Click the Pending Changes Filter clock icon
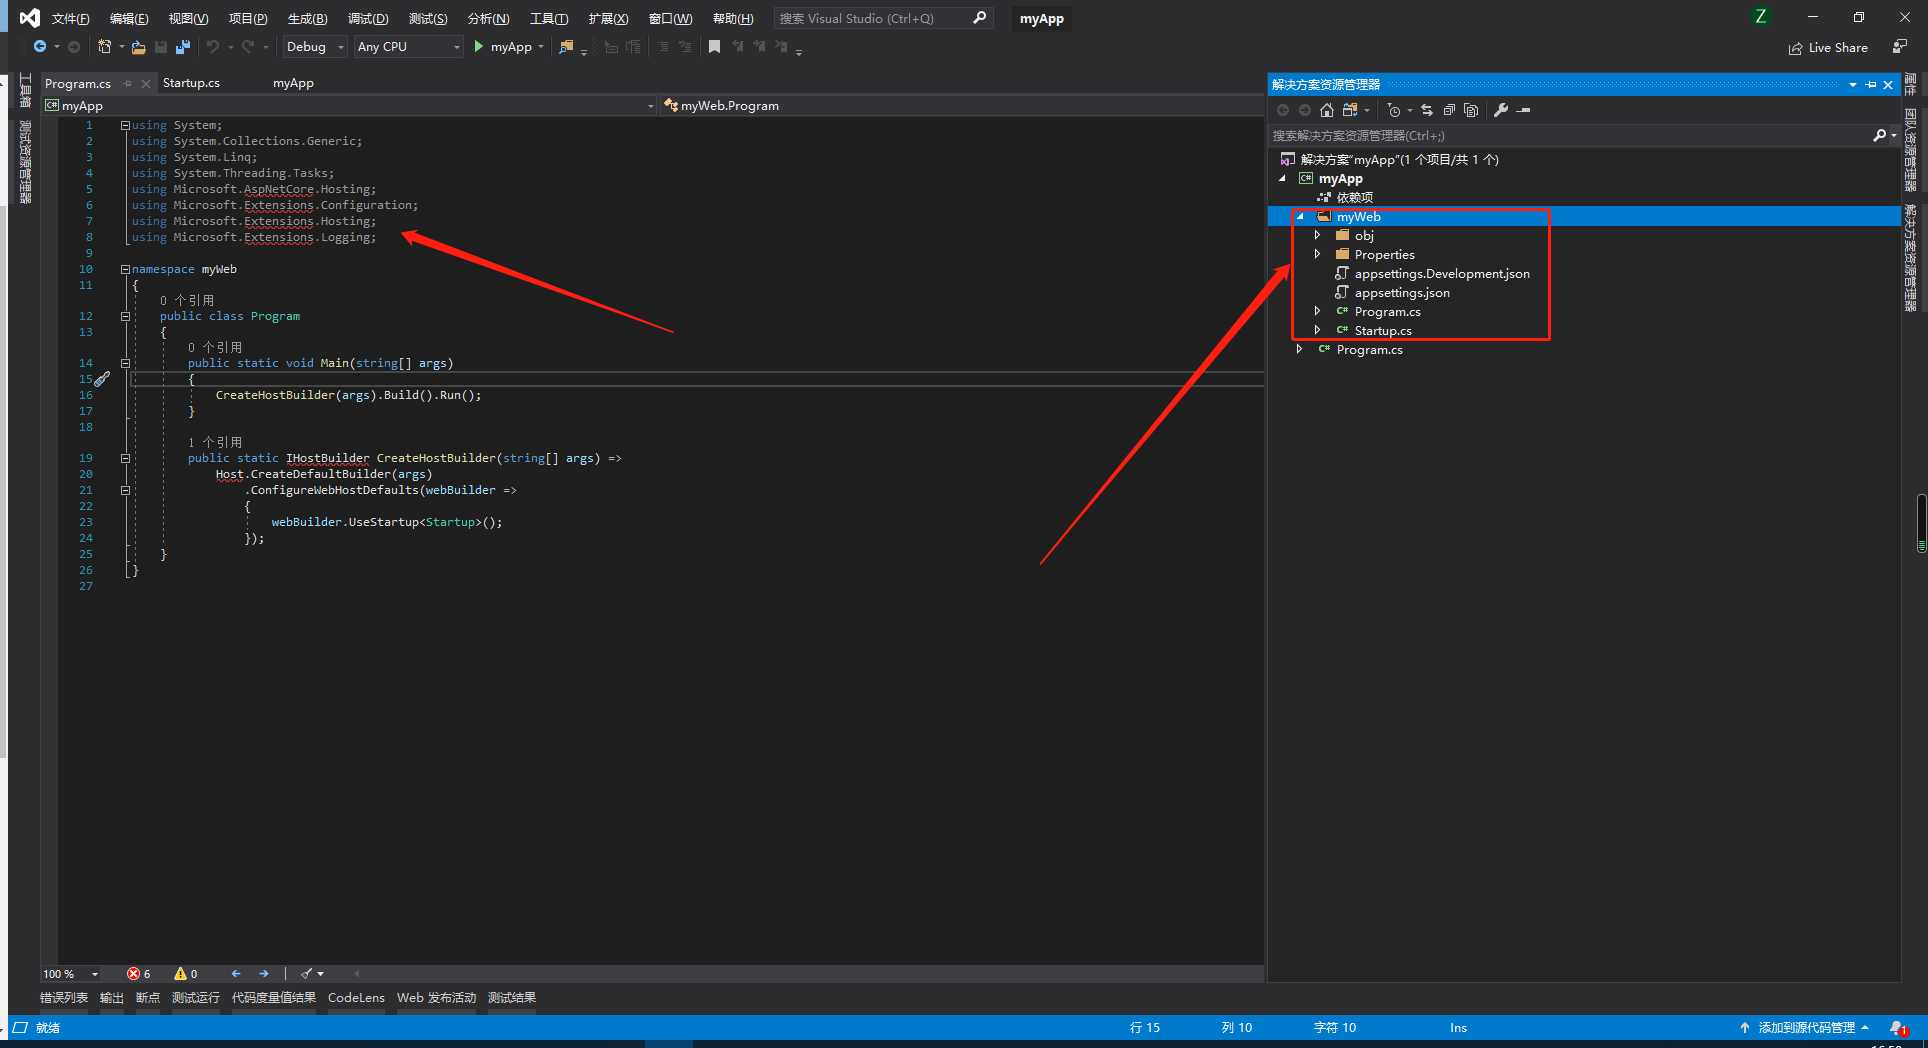 [x=1394, y=110]
